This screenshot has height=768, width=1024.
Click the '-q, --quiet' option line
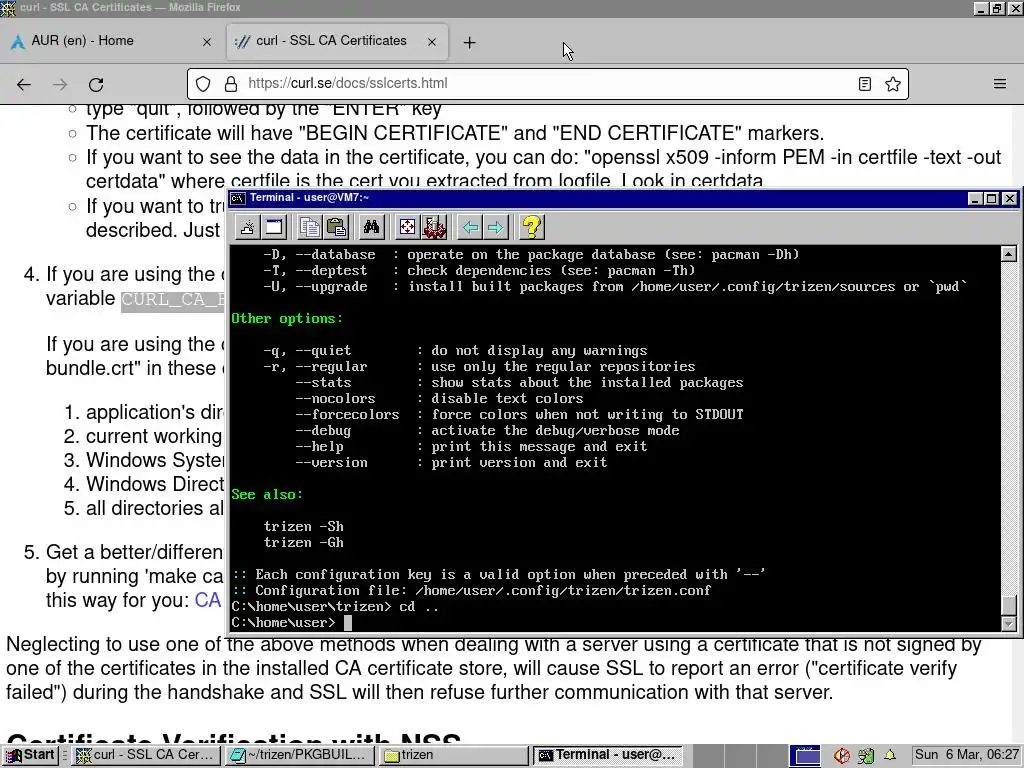pyautogui.click(x=455, y=351)
